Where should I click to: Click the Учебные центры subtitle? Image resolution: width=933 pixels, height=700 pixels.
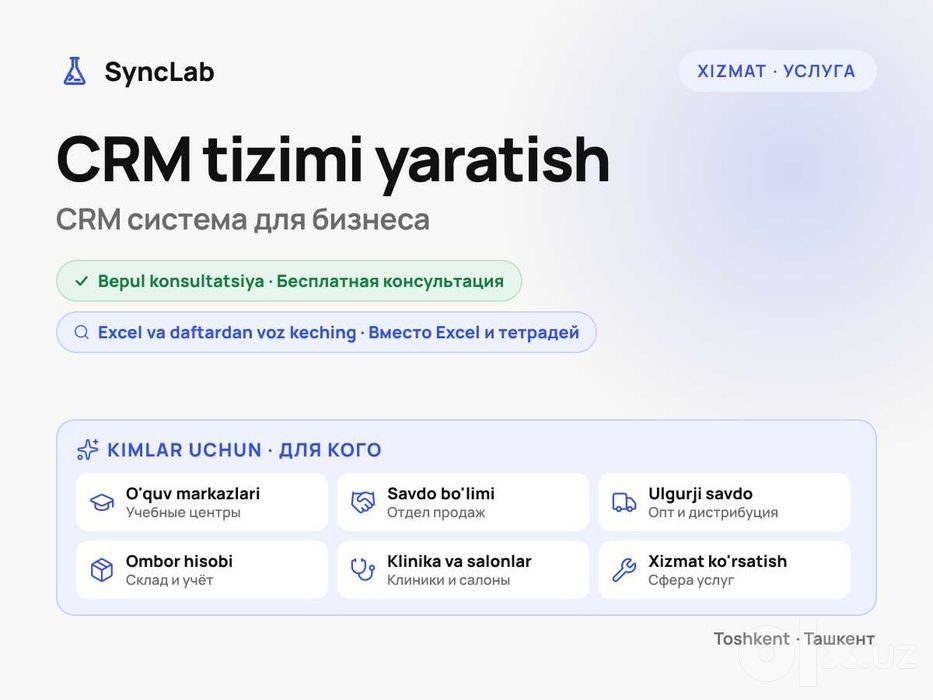(x=183, y=512)
